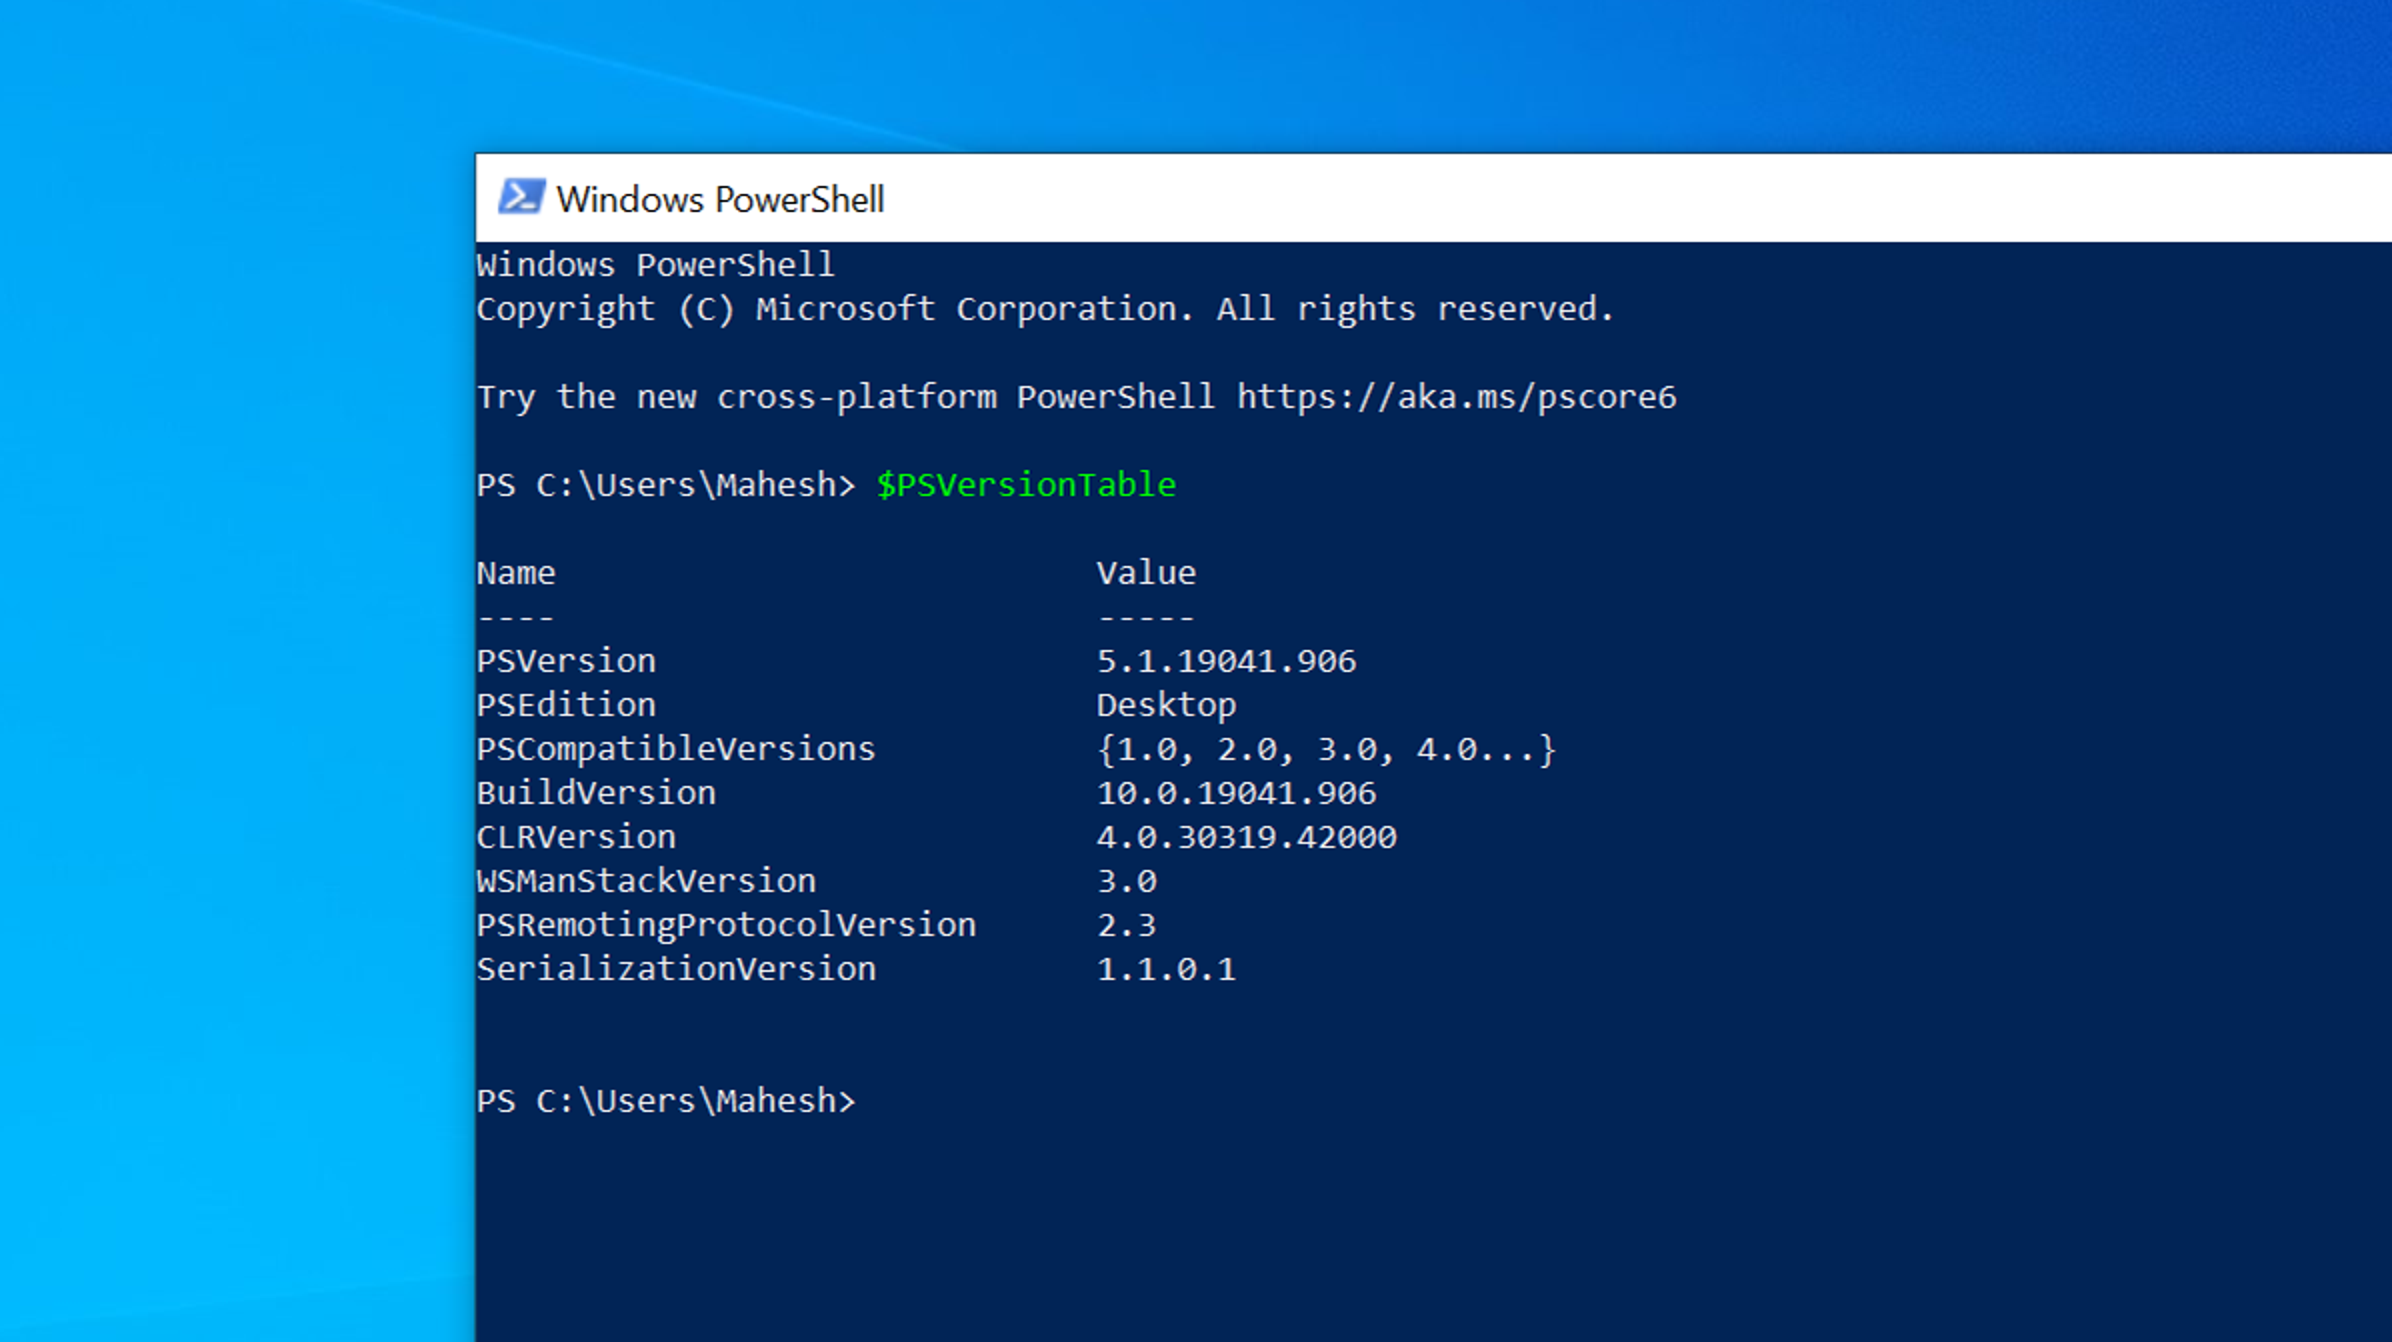Click the cross-platform PowerShell message

coord(850,397)
